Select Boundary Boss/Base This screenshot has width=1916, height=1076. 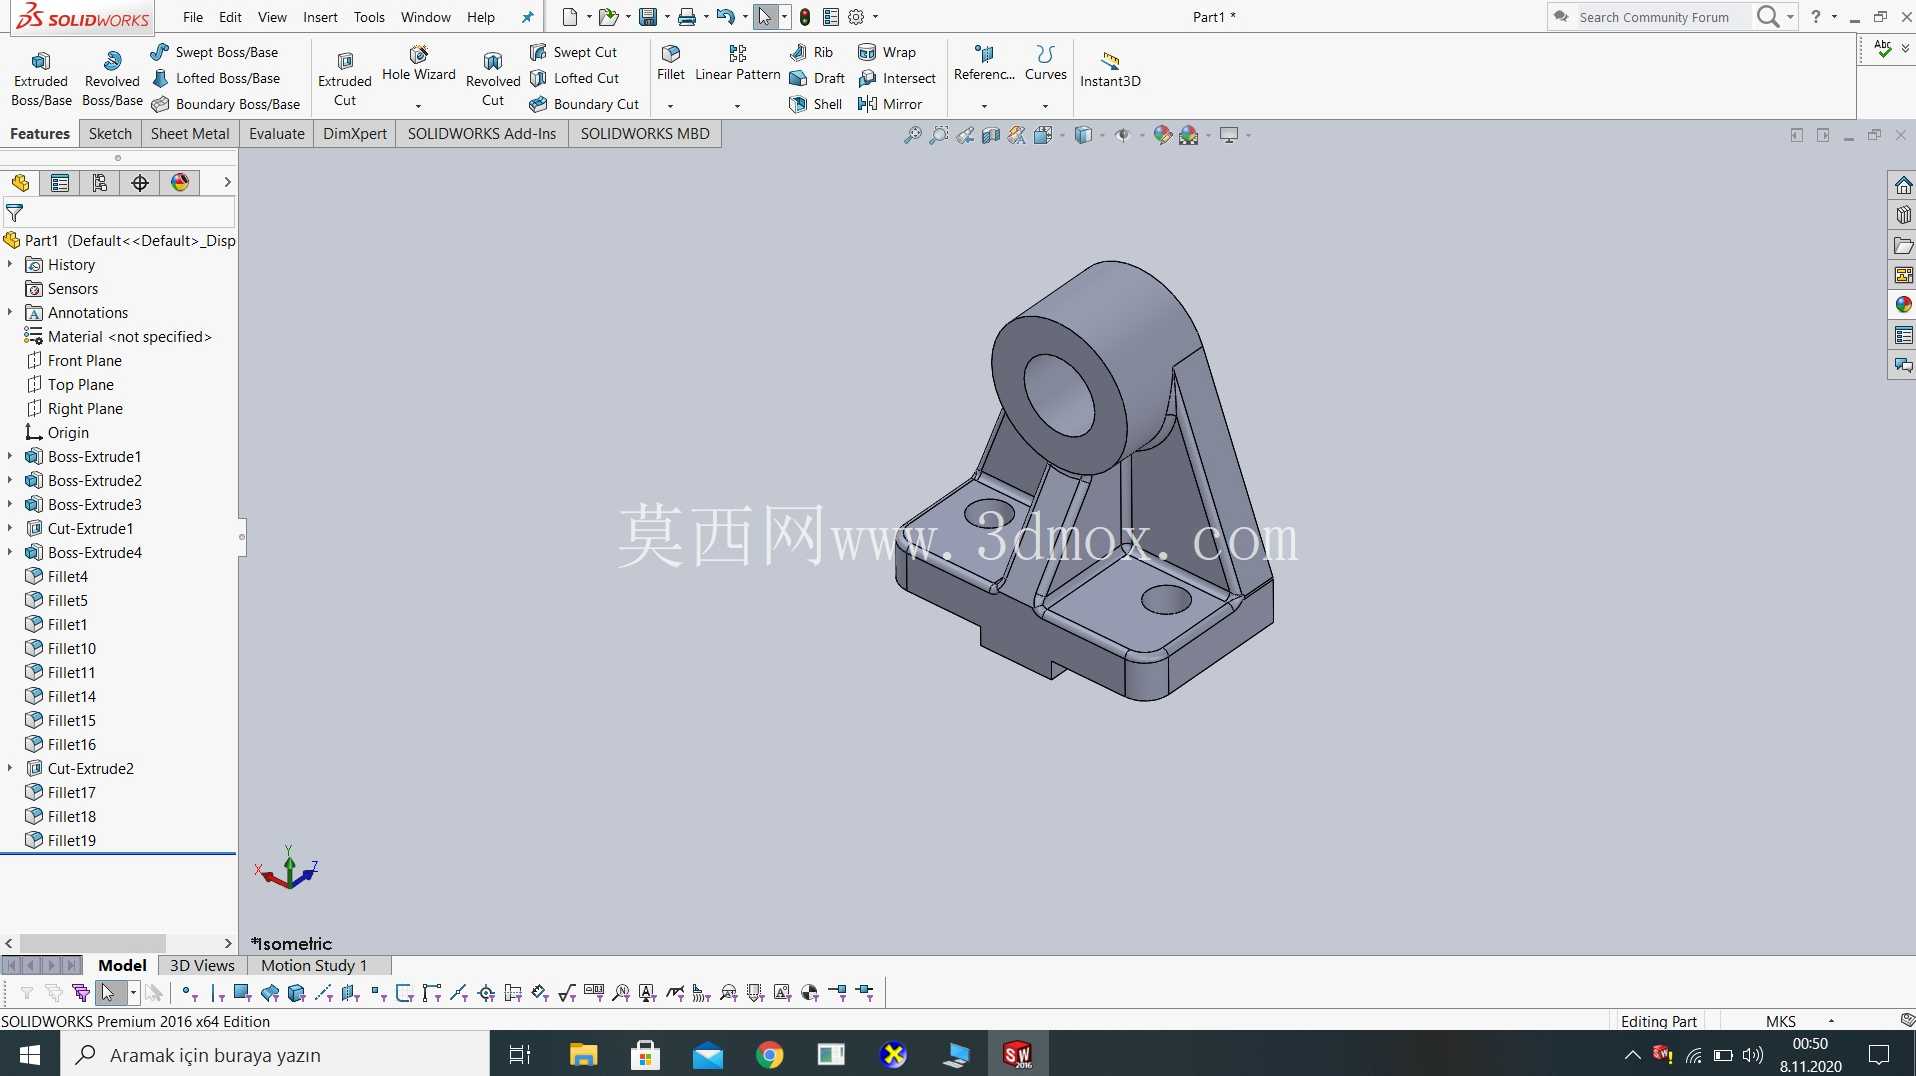225,104
